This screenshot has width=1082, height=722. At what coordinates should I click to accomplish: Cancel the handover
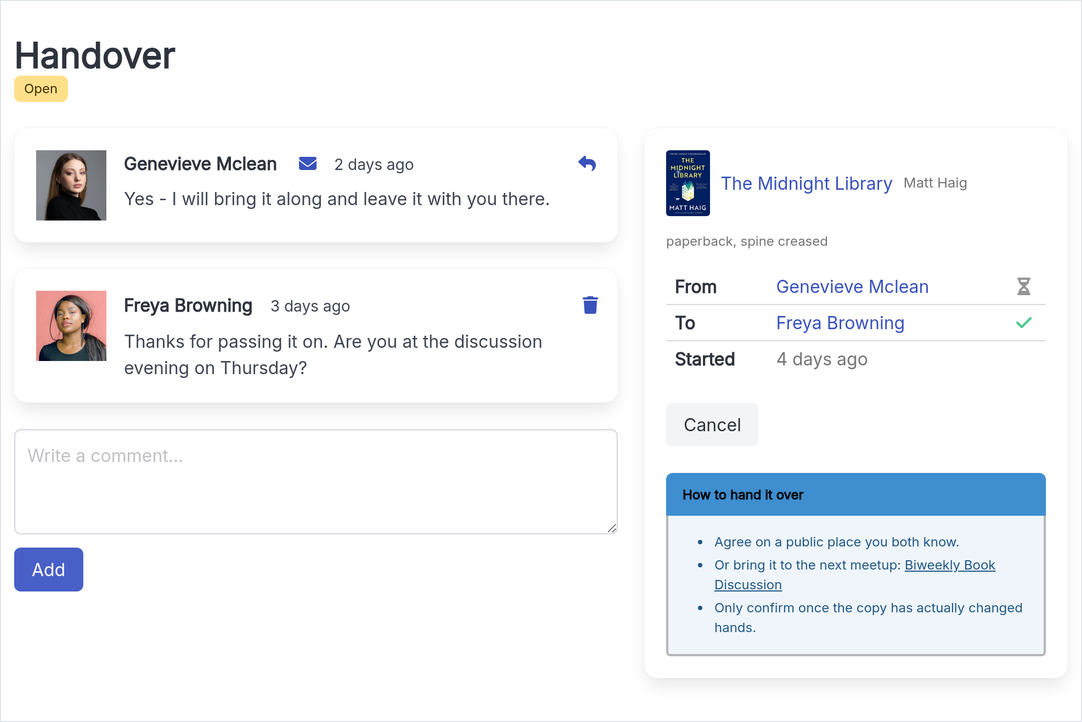(x=712, y=425)
